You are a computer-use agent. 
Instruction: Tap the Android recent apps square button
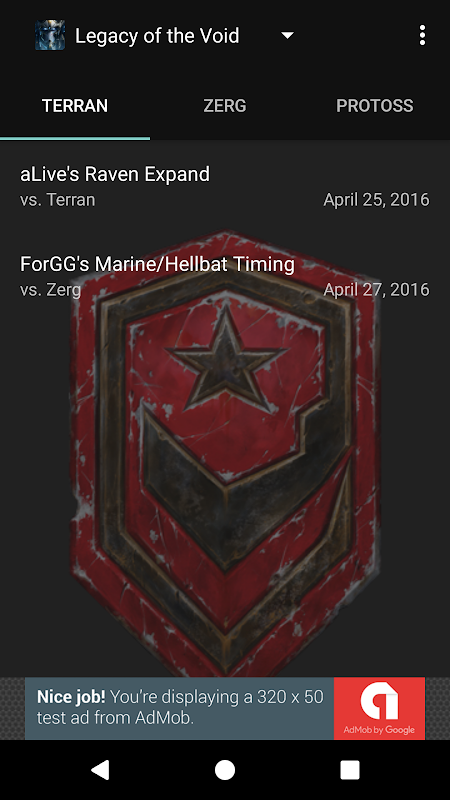pyautogui.click(x=350, y=770)
